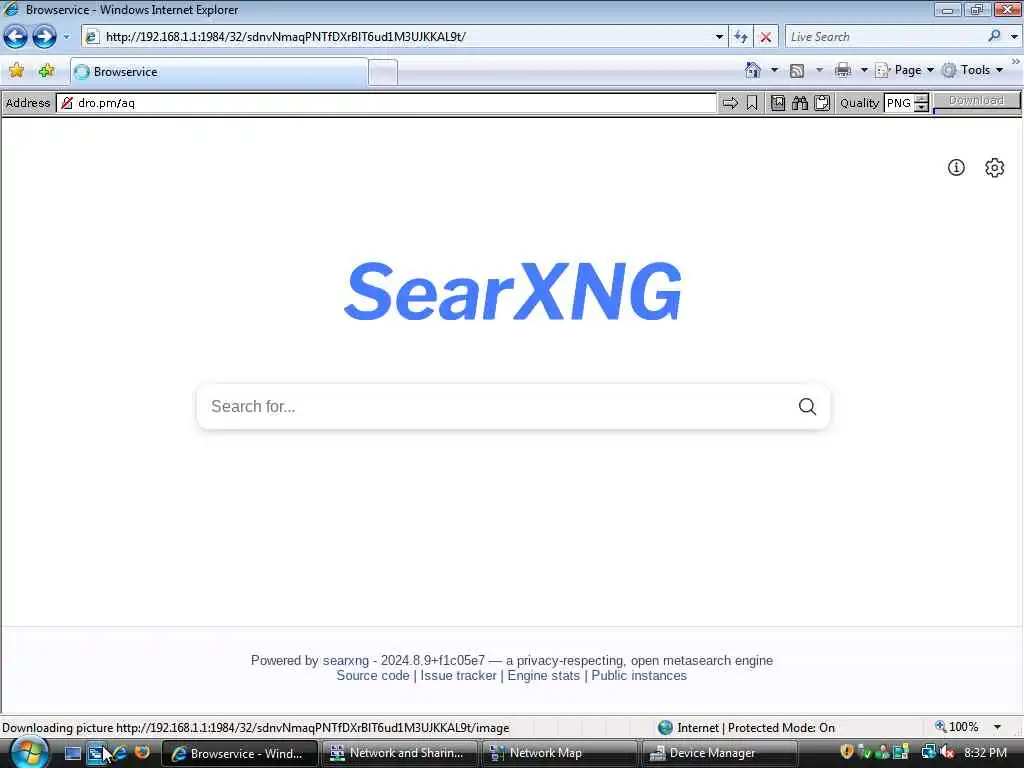The image size is (1024, 768).
Task: Increase Quality with the up stepper
Action: click(921, 98)
